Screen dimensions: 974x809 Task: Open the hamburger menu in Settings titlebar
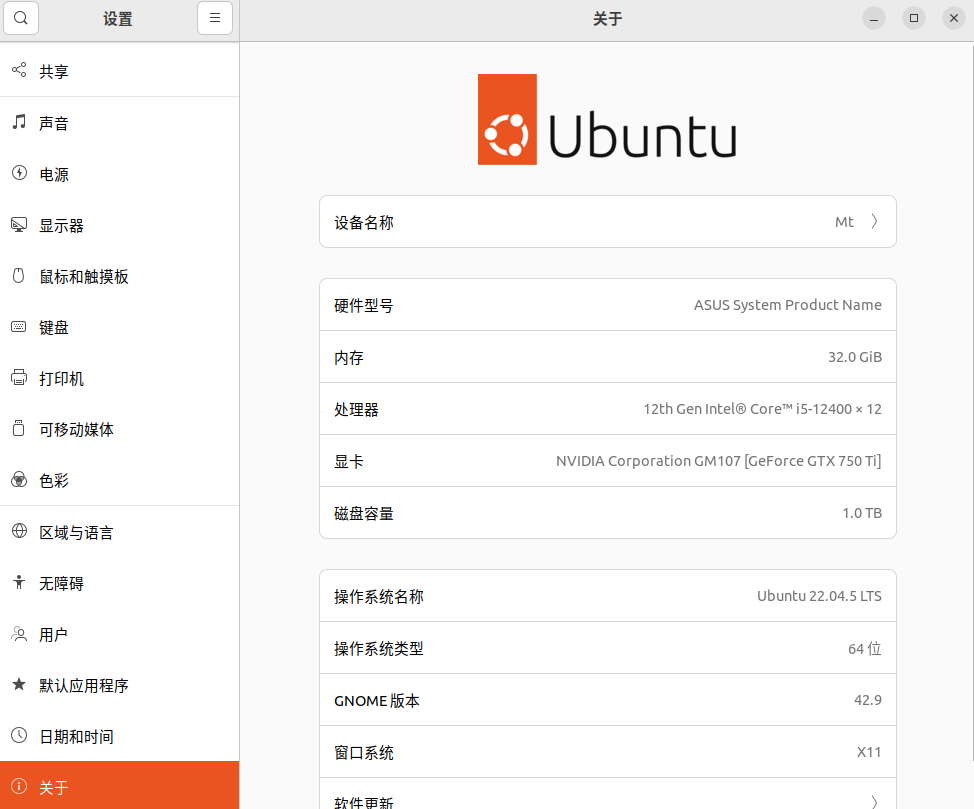(215, 18)
